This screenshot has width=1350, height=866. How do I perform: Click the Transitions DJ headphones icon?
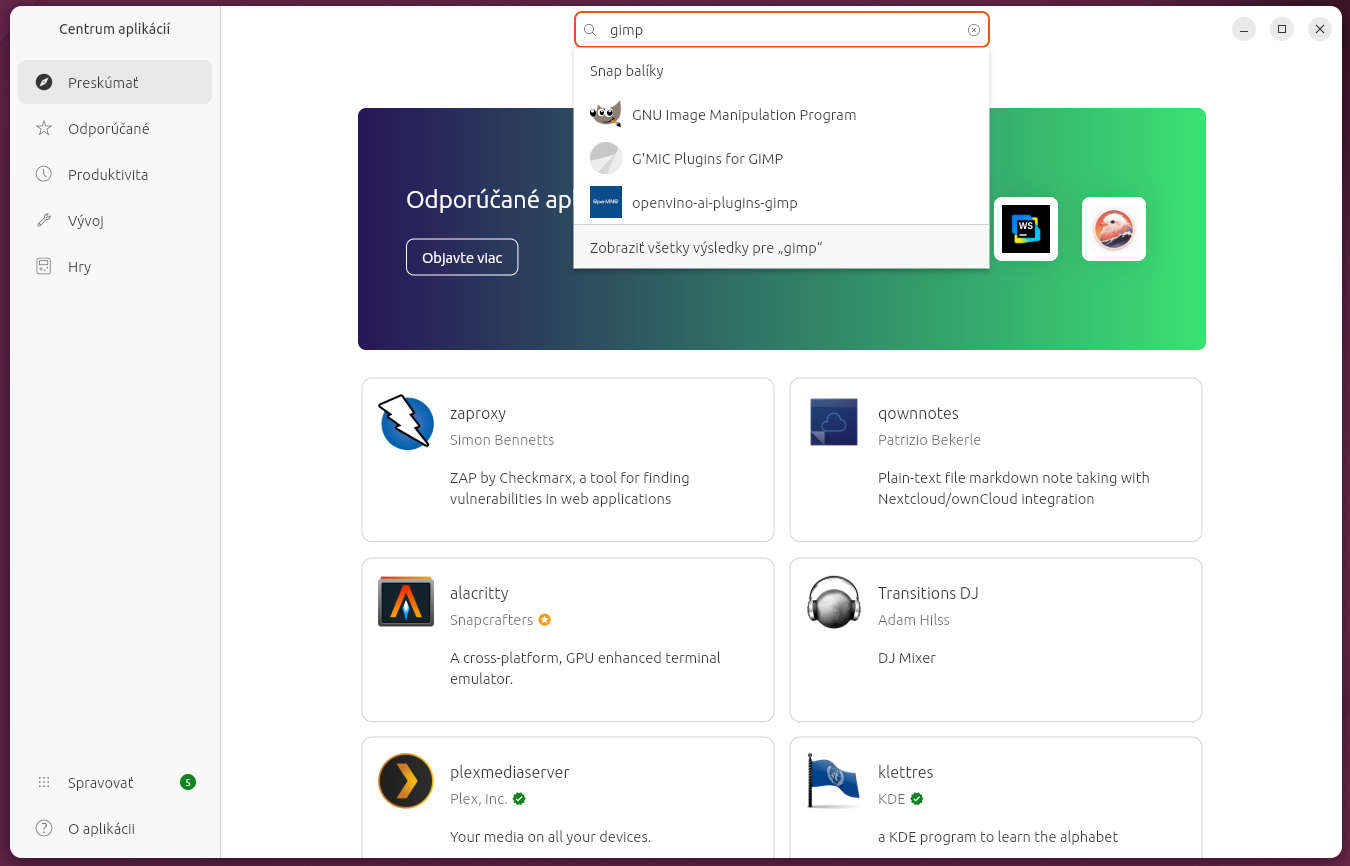[834, 602]
